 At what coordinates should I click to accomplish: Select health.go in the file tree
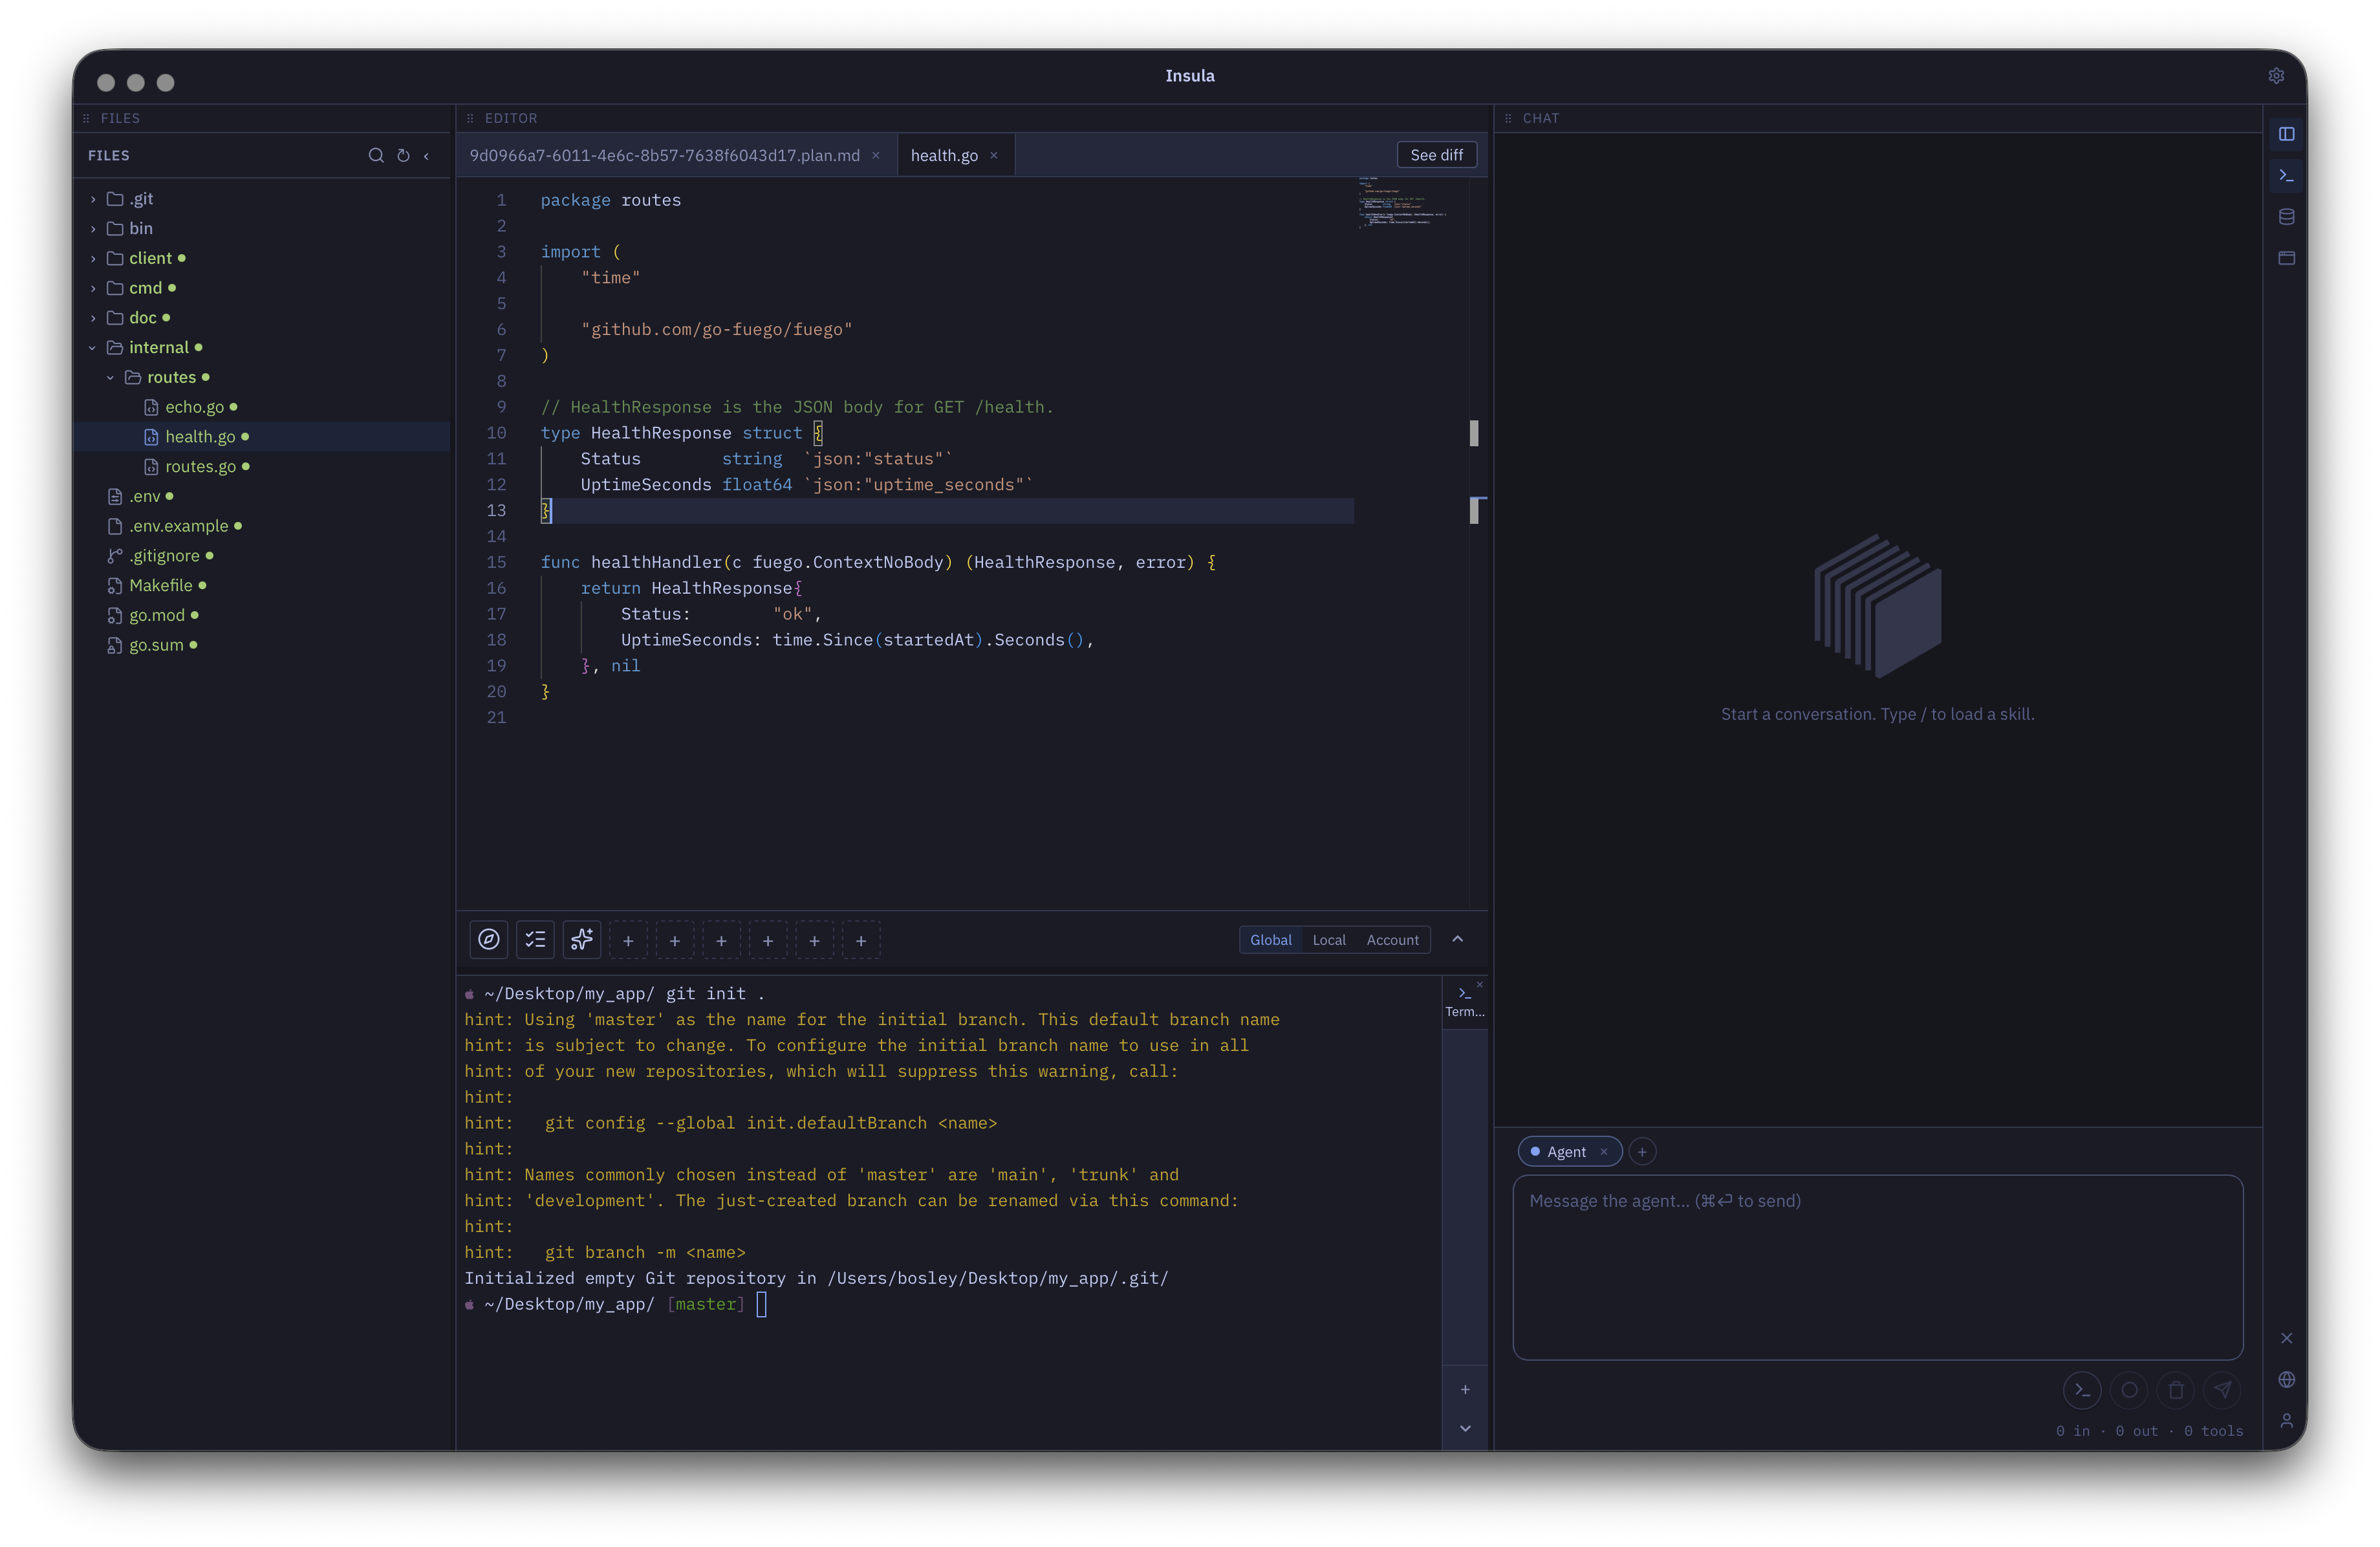pyautogui.click(x=262, y=437)
